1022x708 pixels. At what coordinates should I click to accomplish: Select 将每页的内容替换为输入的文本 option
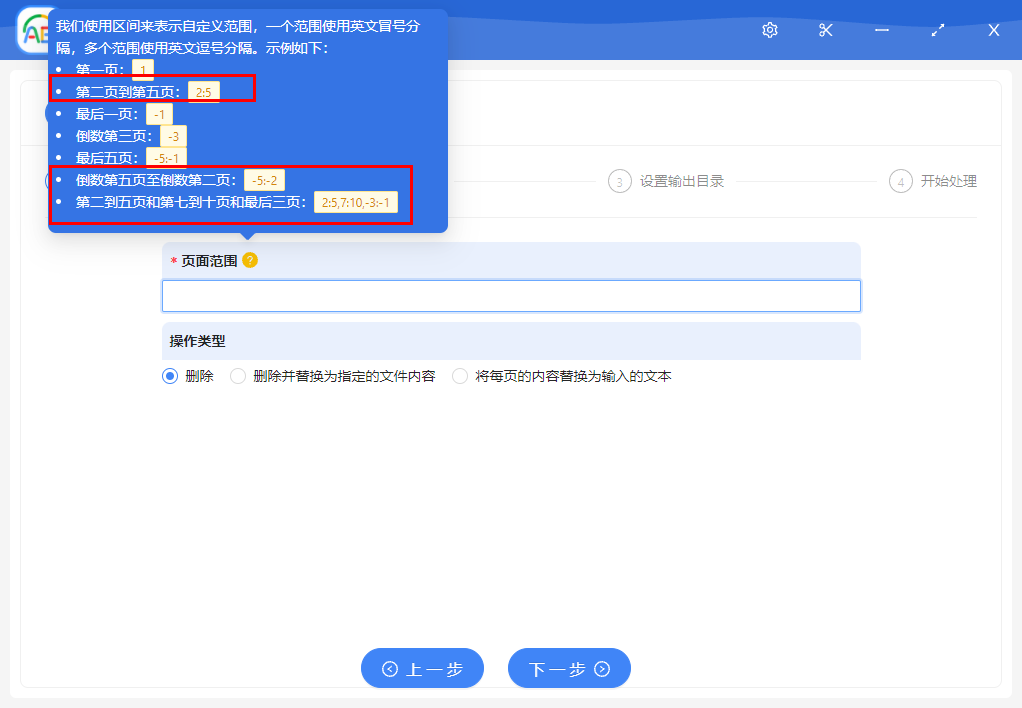(459, 376)
